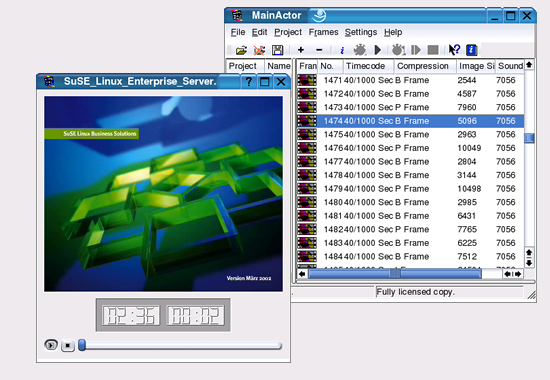Open the Frames menu
This screenshot has width=550, height=380.
pyautogui.click(x=323, y=32)
